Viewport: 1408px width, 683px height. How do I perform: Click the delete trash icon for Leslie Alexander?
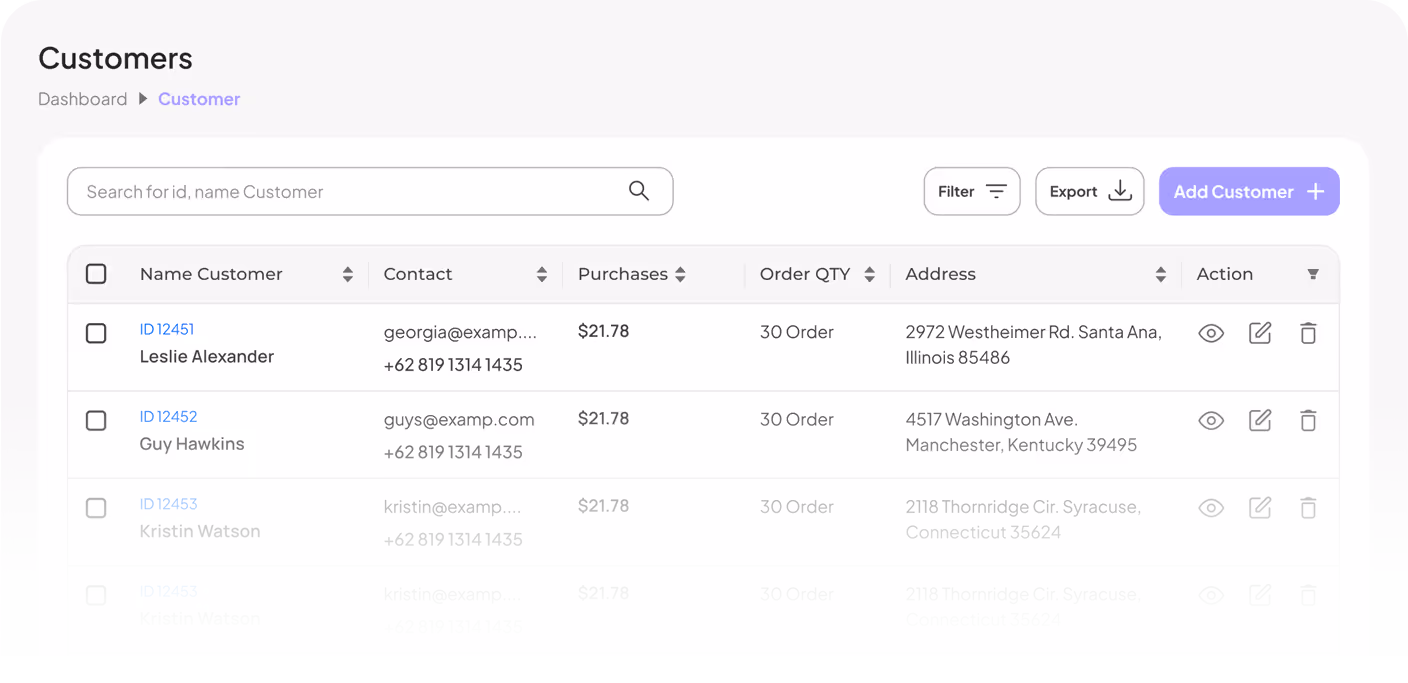(1308, 333)
